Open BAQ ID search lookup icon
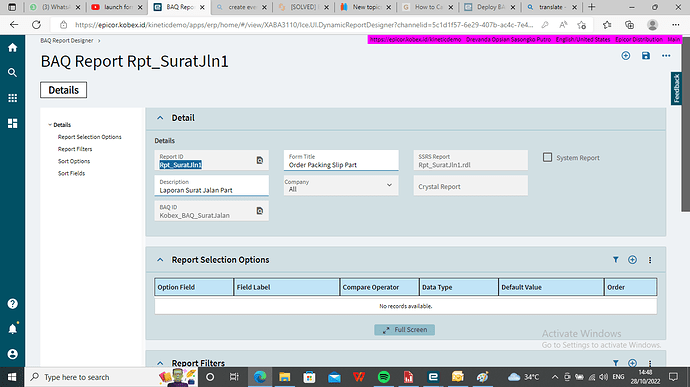 260,211
